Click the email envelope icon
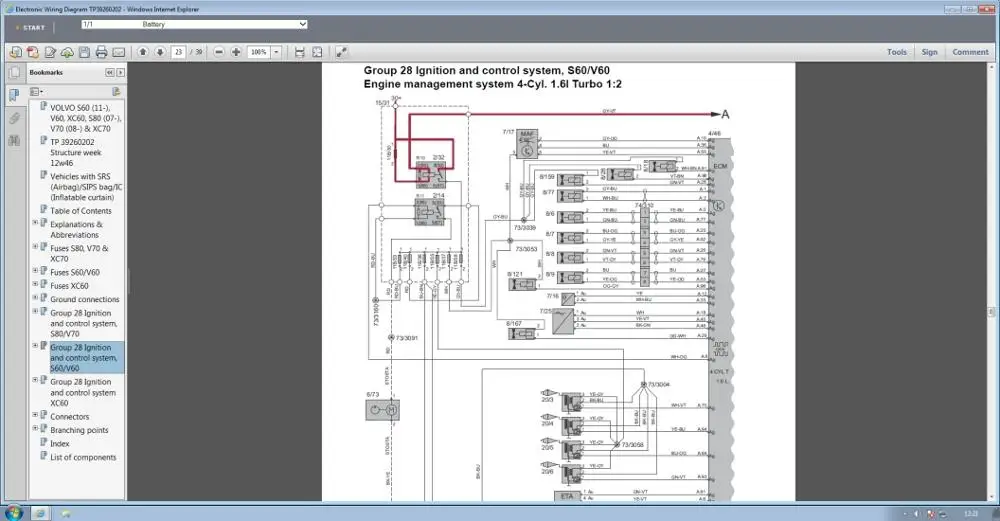This screenshot has width=1000, height=521. pos(119,52)
